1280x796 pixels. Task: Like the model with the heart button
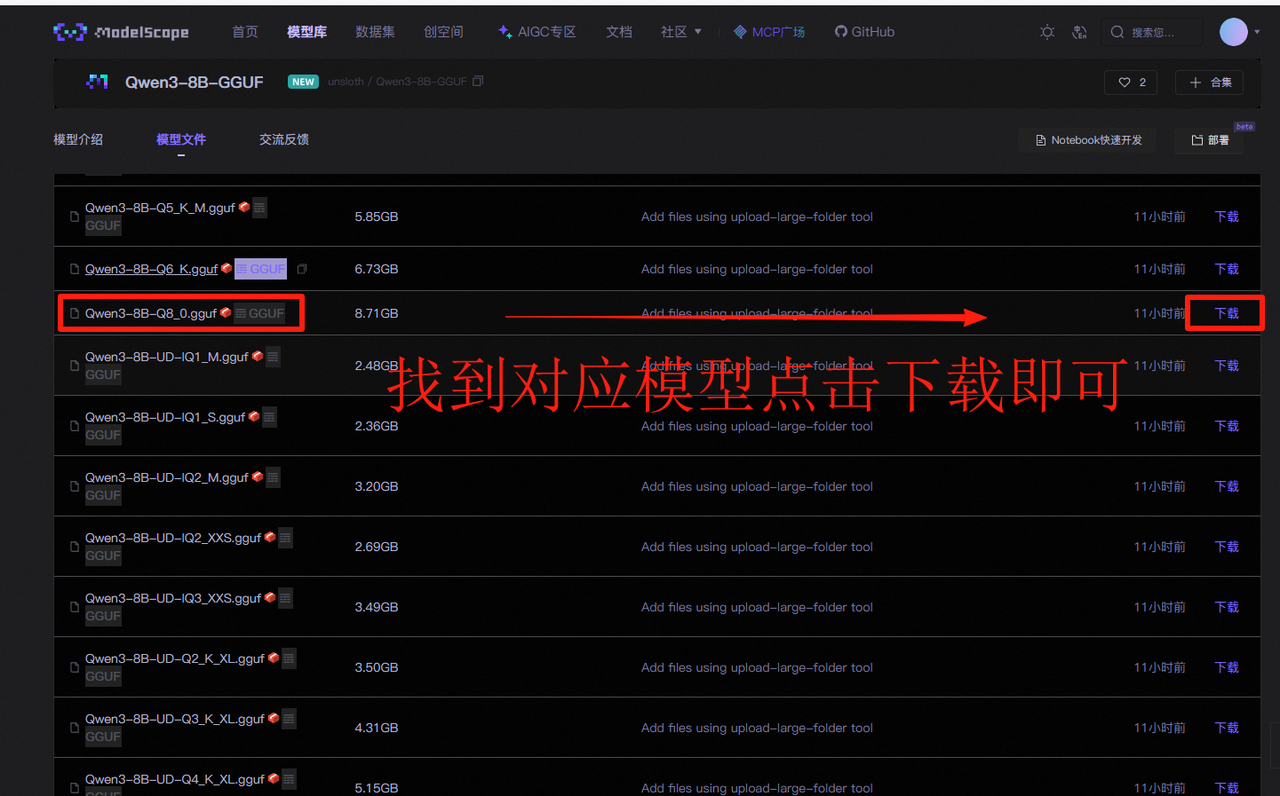1131,82
